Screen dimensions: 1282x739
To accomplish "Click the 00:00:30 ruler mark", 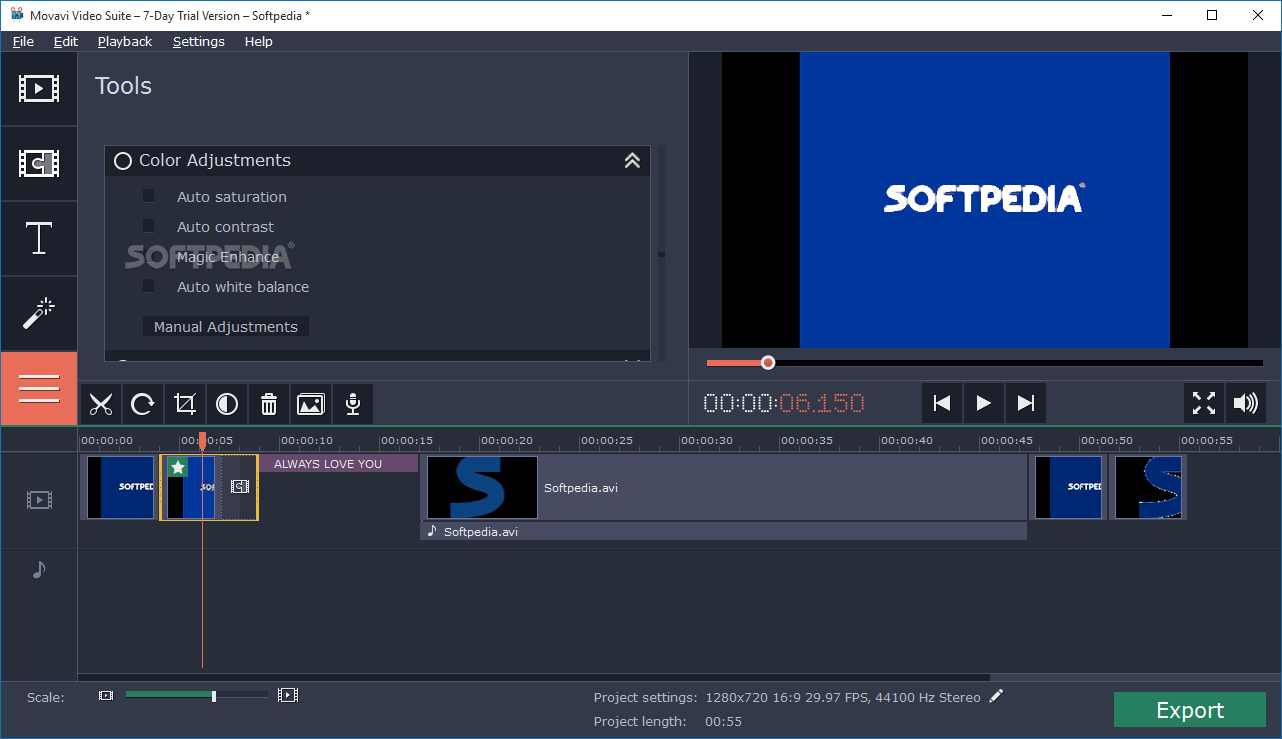I will click(x=706, y=440).
